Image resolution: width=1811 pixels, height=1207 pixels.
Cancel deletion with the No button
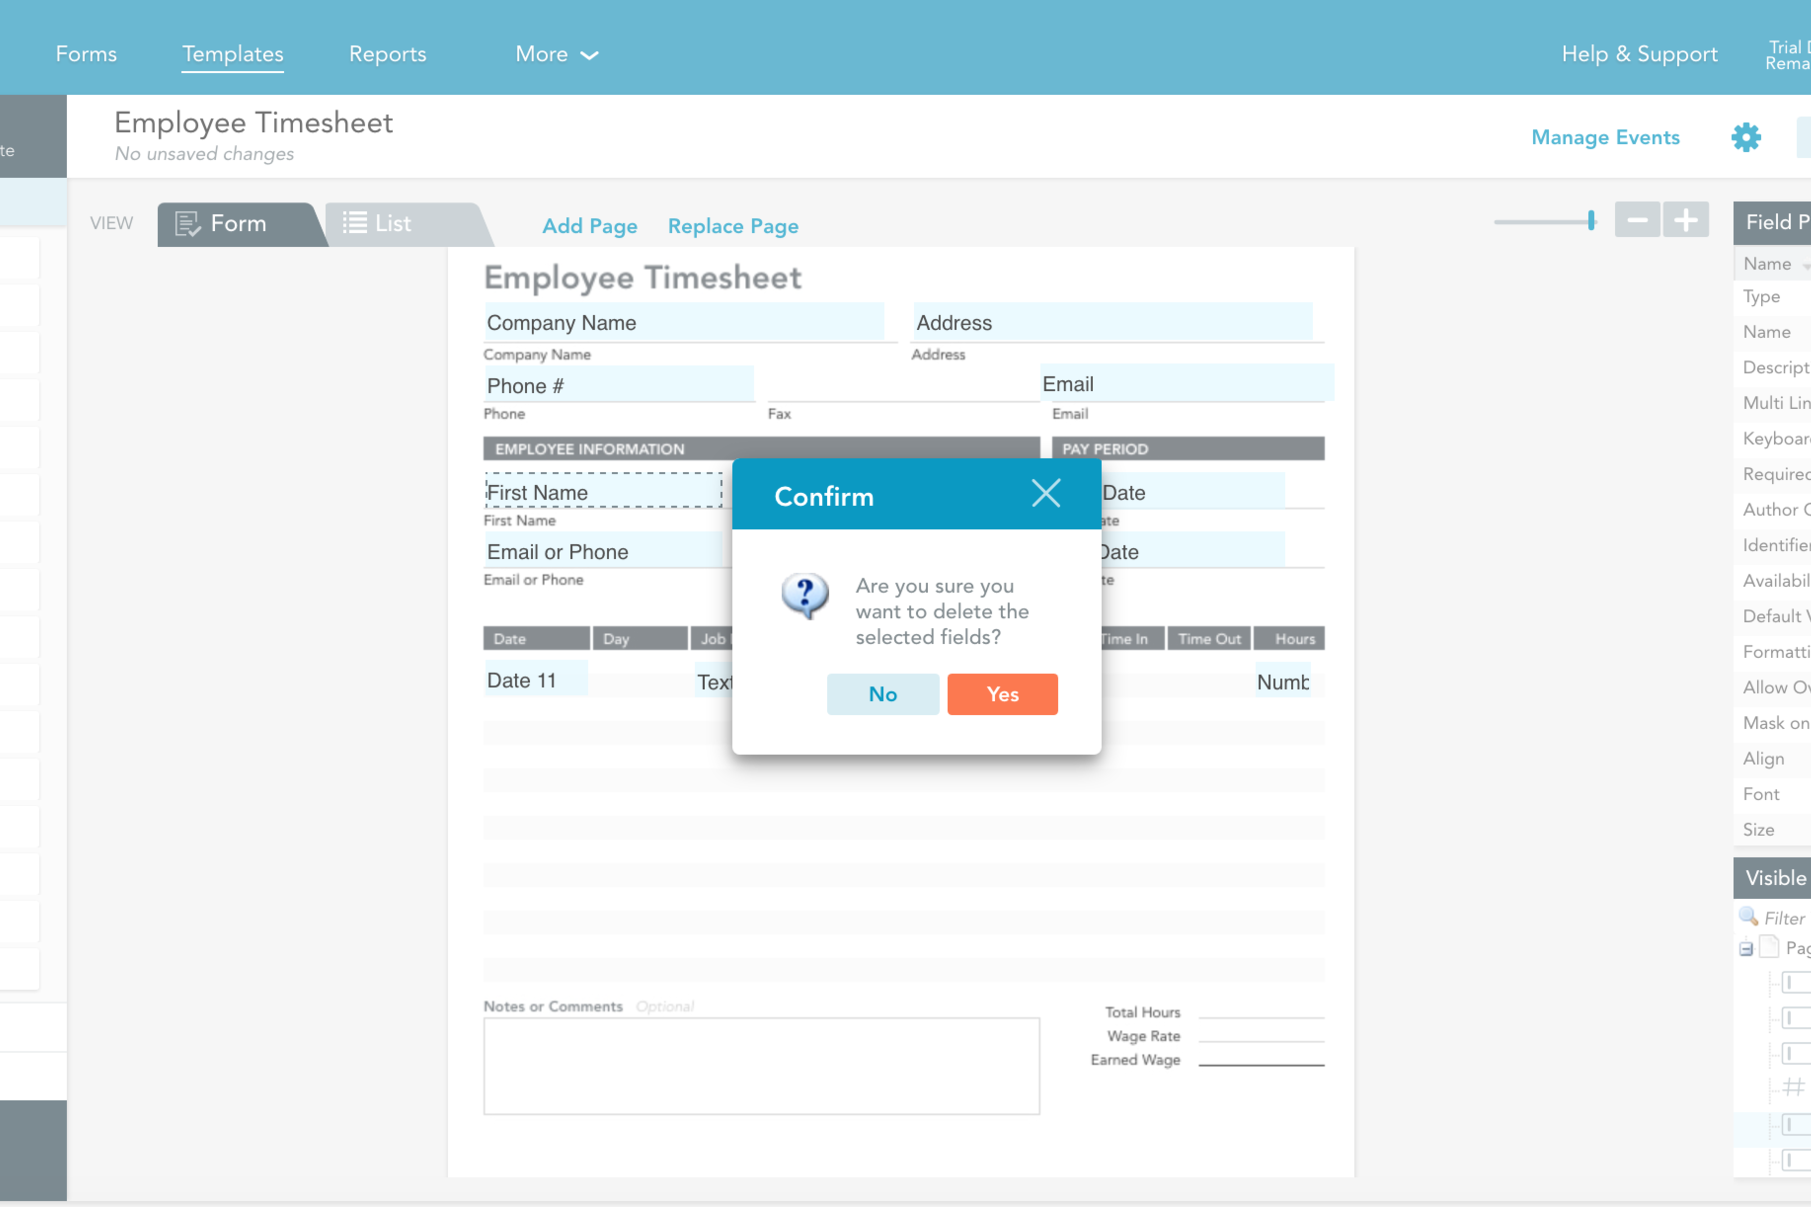882,694
